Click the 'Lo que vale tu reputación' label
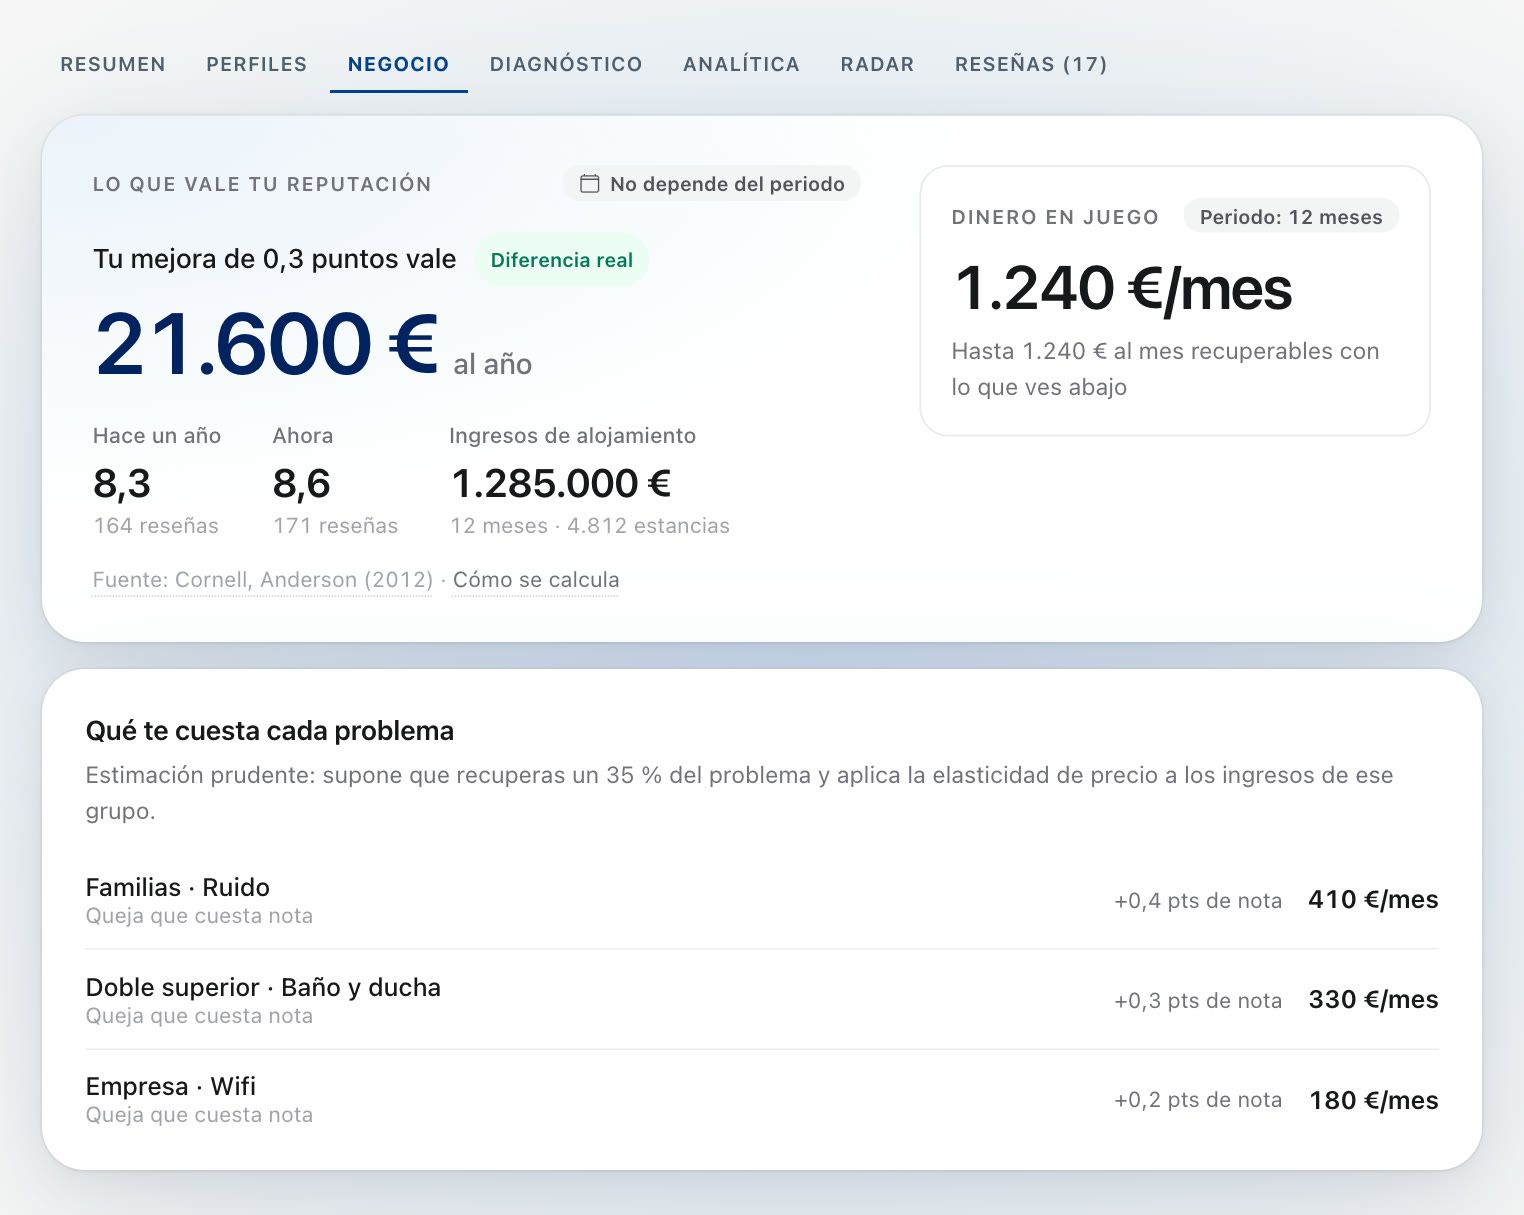 262,184
